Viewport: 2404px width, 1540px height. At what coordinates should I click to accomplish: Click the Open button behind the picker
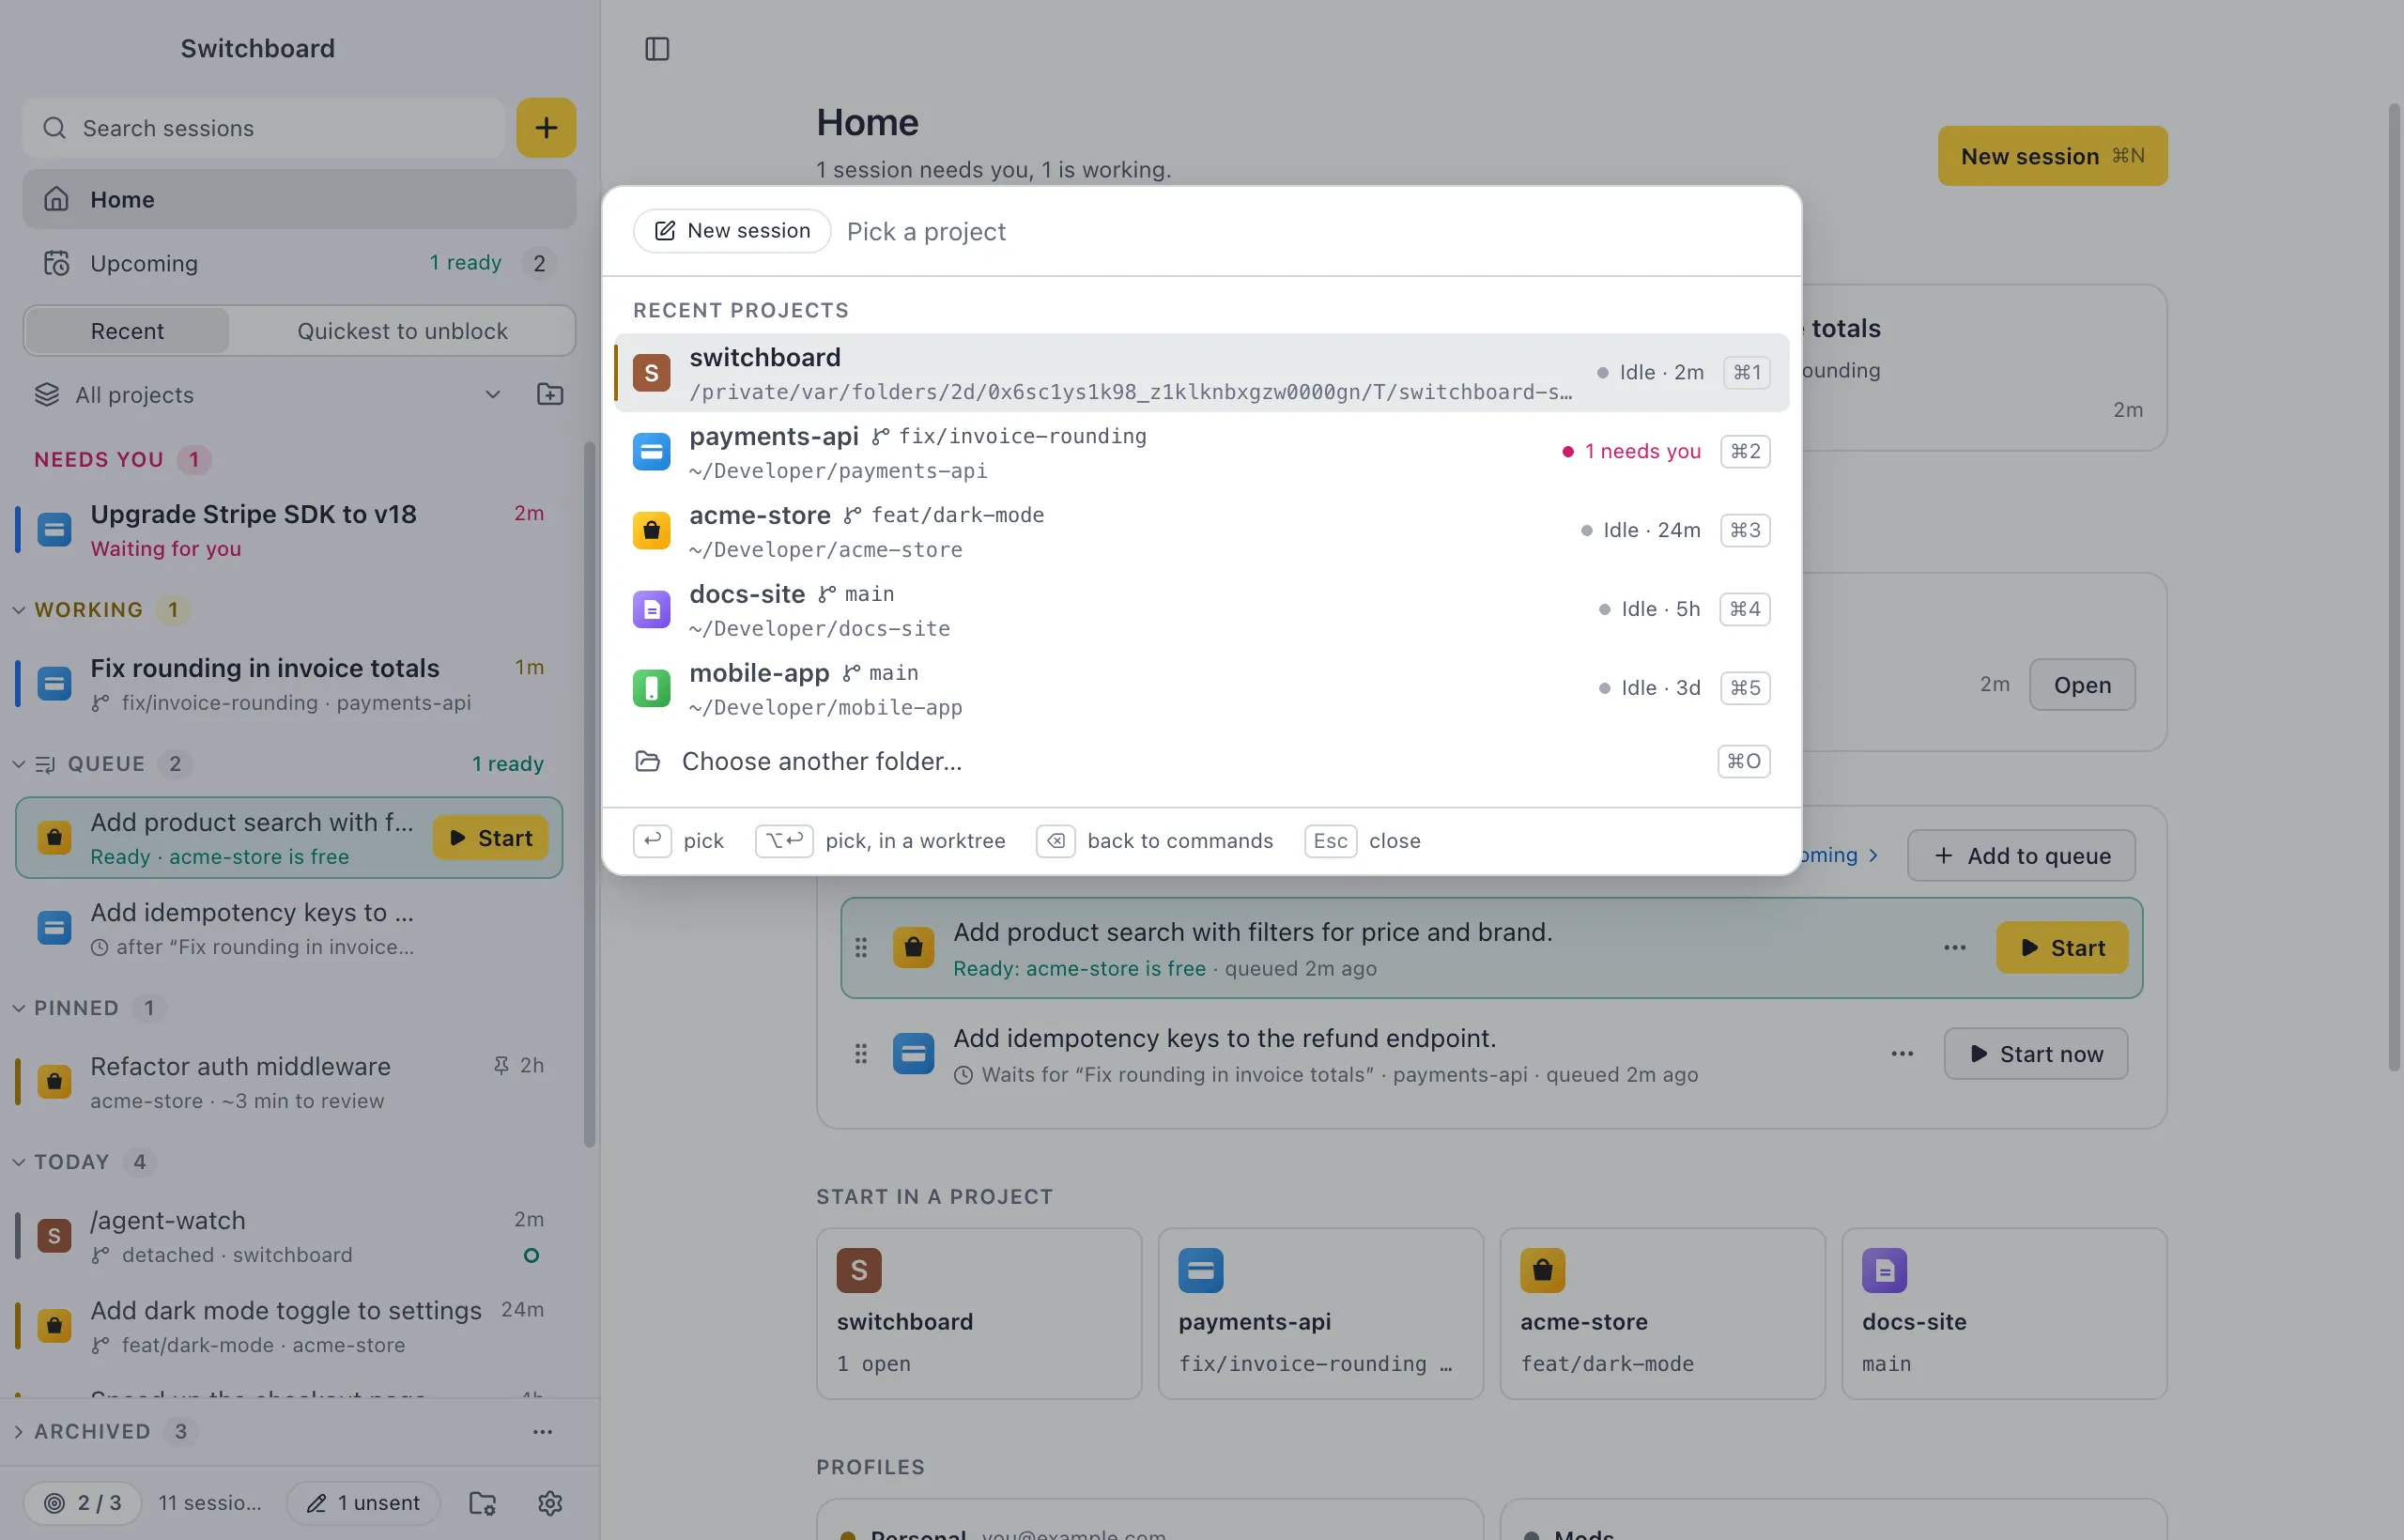point(2082,685)
